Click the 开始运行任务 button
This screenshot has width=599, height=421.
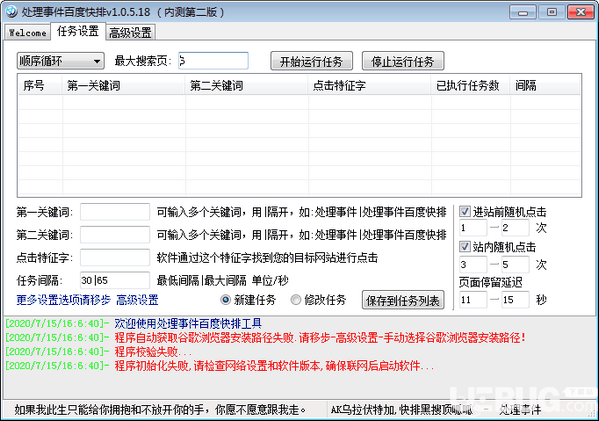pos(311,61)
